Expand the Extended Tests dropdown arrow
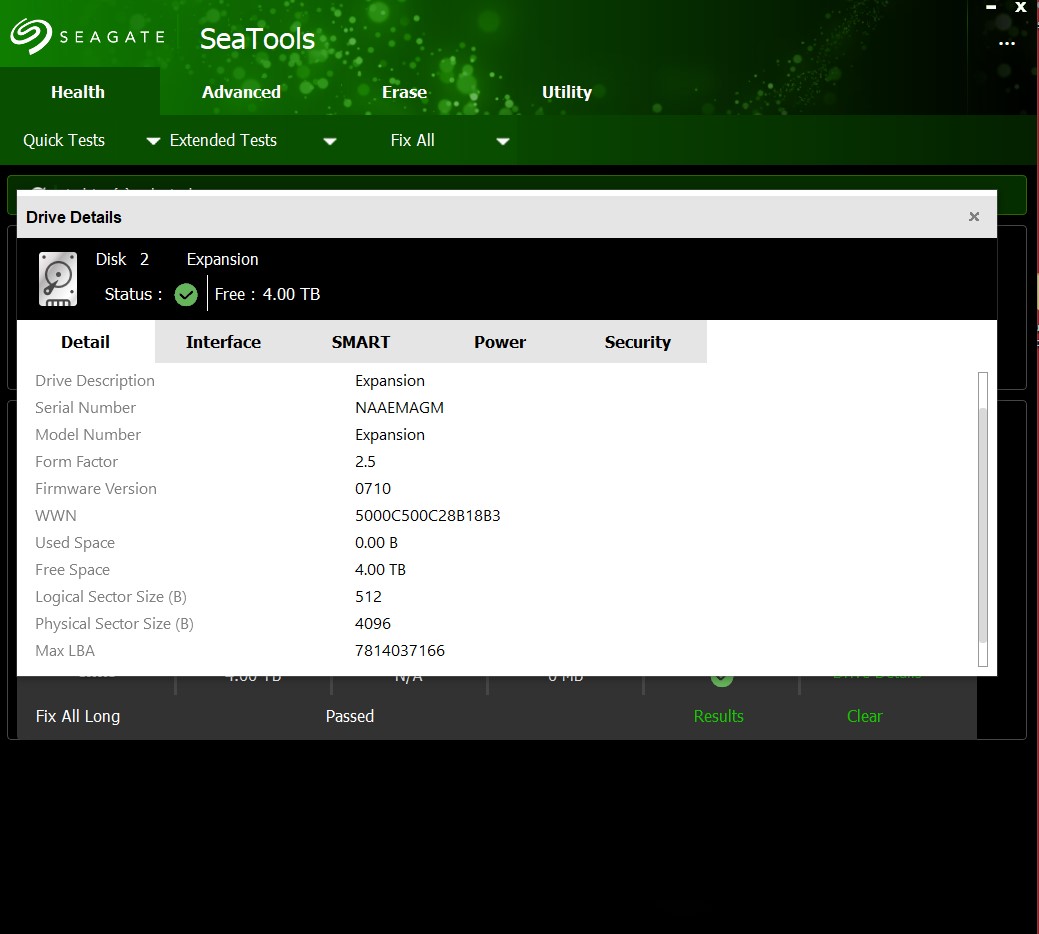 [x=330, y=141]
